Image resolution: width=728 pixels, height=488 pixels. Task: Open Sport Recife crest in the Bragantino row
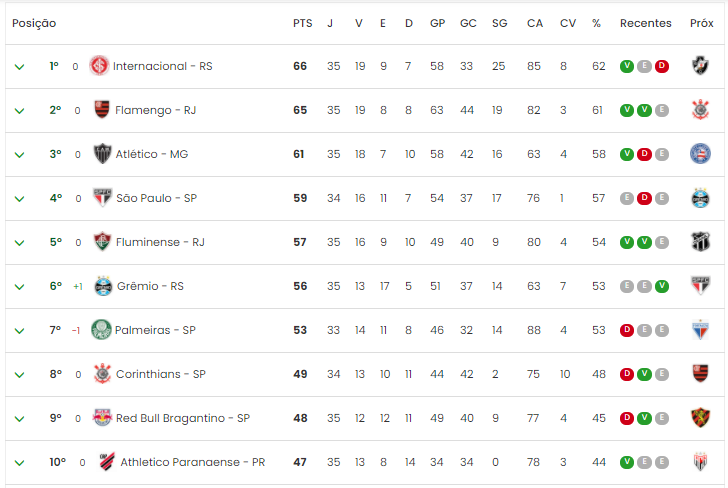tap(701, 417)
